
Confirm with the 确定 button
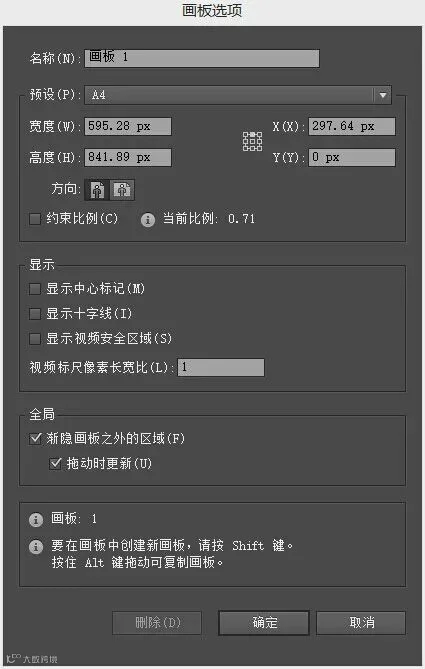(x=264, y=623)
